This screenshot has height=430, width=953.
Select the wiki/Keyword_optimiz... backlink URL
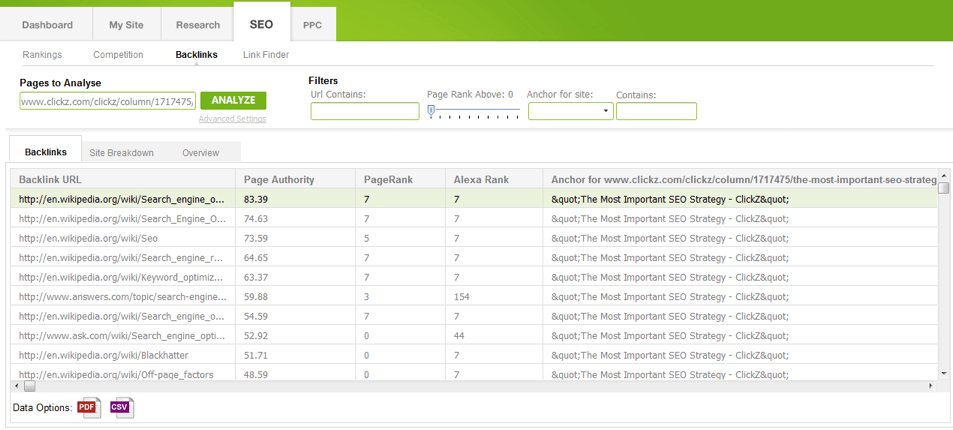123,277
